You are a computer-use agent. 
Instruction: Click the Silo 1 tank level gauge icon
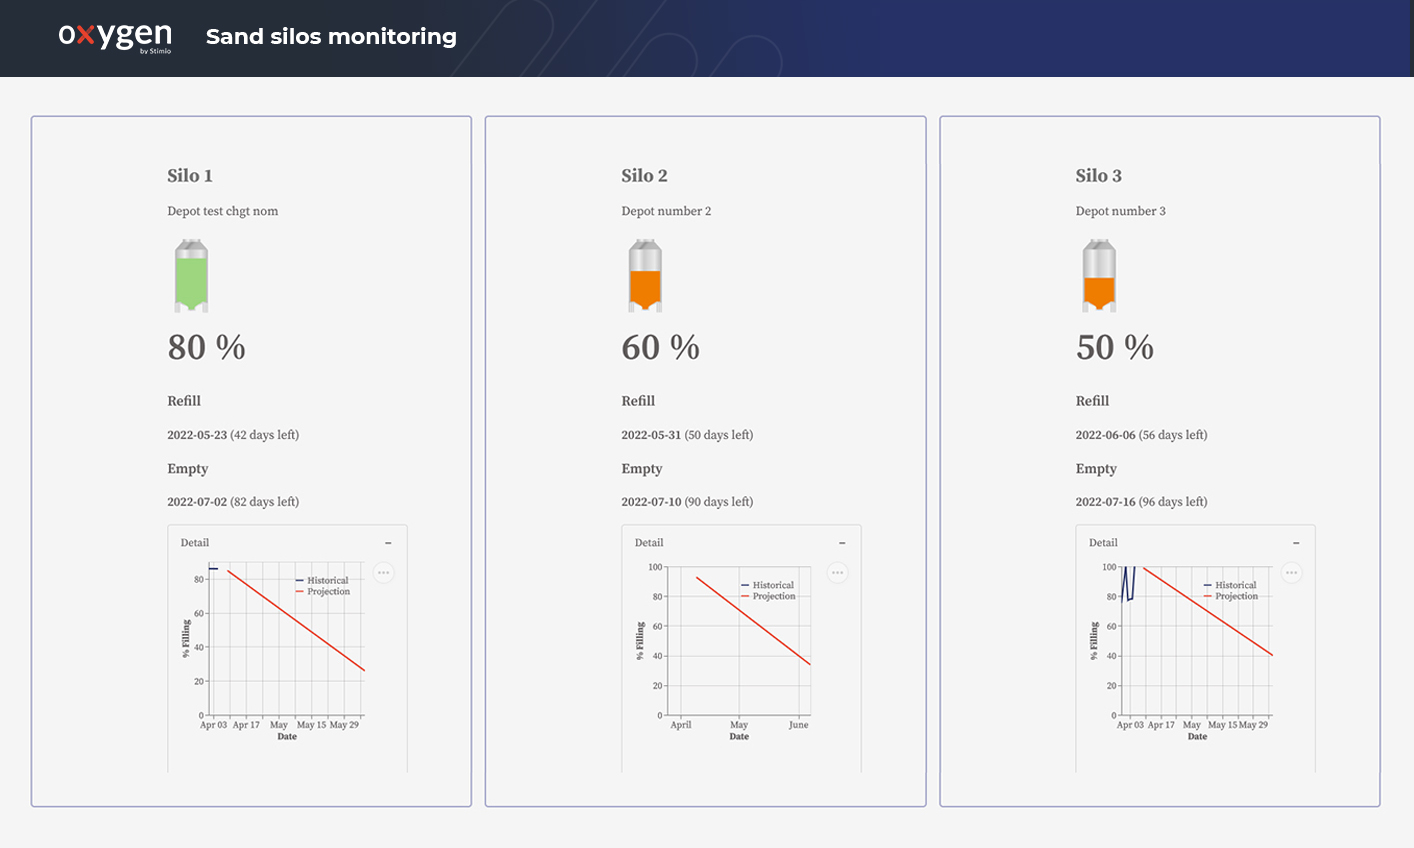[190, 276]
